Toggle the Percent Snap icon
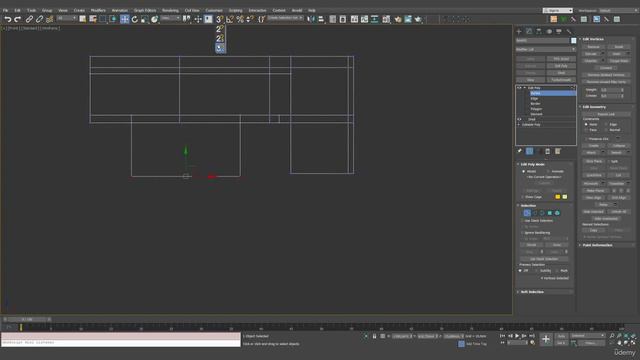640x360 pixels. coord(240,19)
